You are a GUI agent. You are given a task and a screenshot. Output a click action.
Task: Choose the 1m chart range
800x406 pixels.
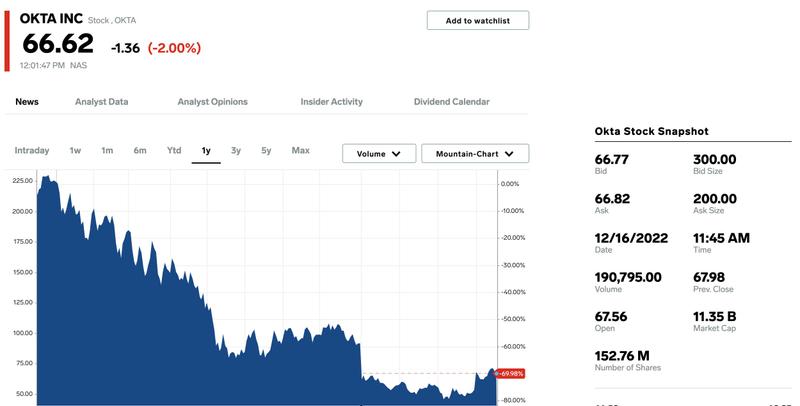tap(107, 150)
